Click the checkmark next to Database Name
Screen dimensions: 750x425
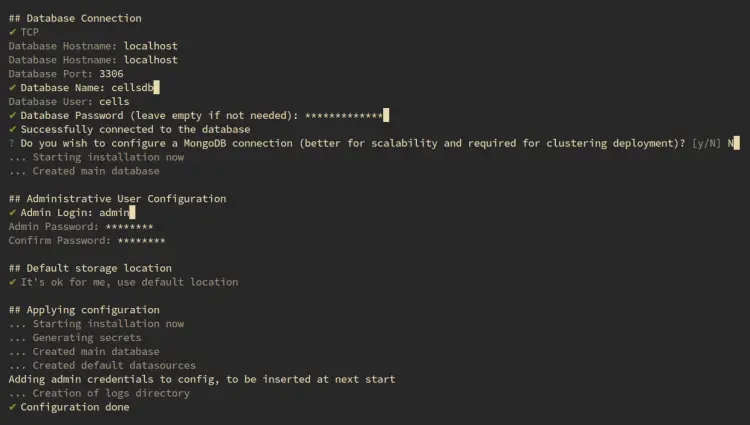click(13, 88)
